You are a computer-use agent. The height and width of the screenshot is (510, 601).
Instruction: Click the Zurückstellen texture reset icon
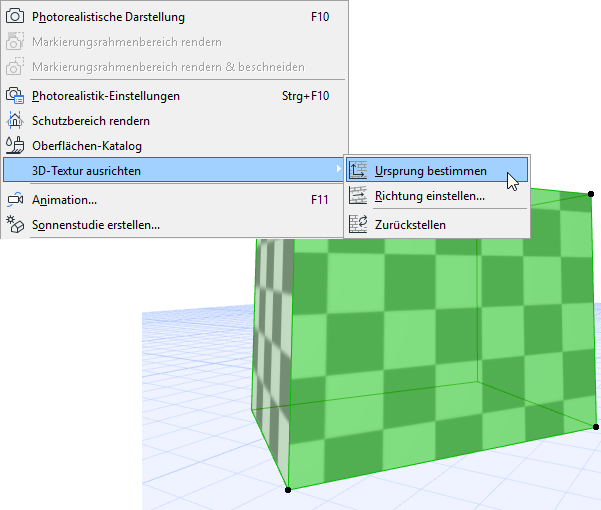358,224
